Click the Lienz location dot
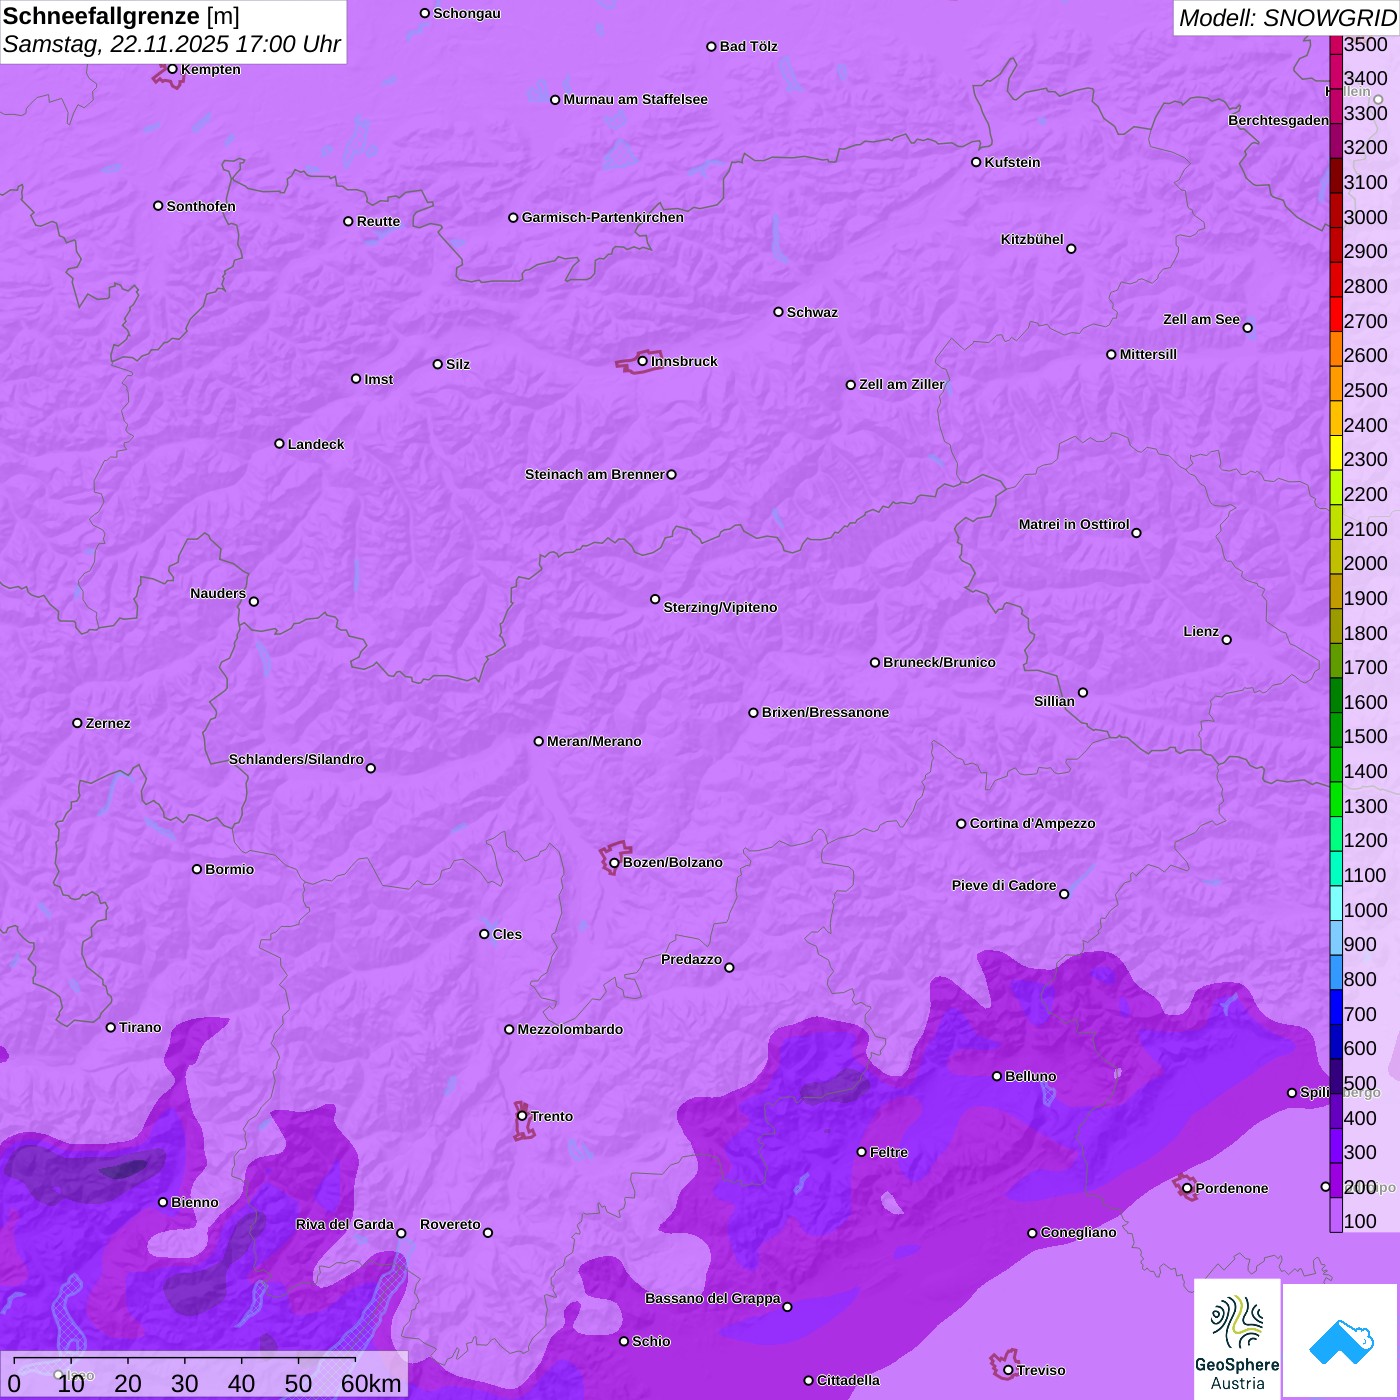The height and width of the screenshot is (1400, 1400). [x=1227, y=640]
